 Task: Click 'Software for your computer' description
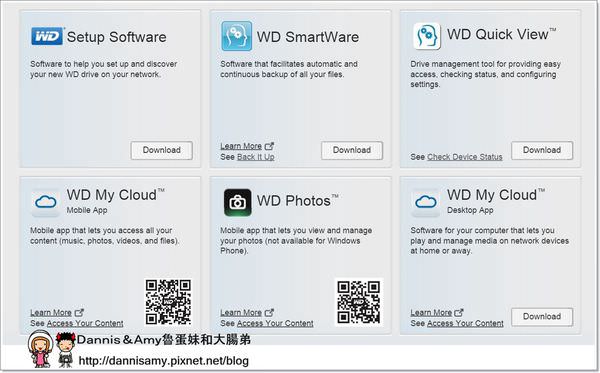point(490,241)
